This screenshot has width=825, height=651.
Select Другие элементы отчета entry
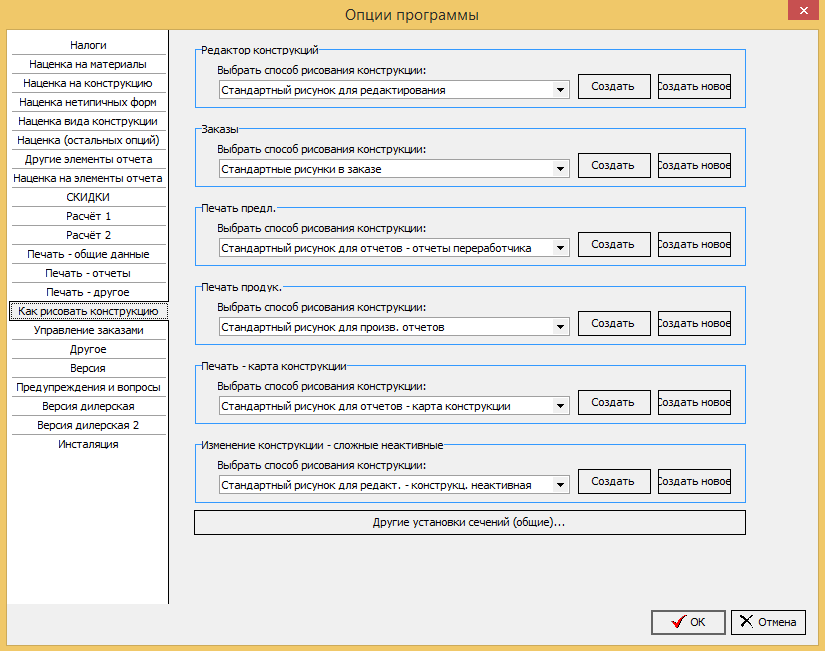coord(88,159)
